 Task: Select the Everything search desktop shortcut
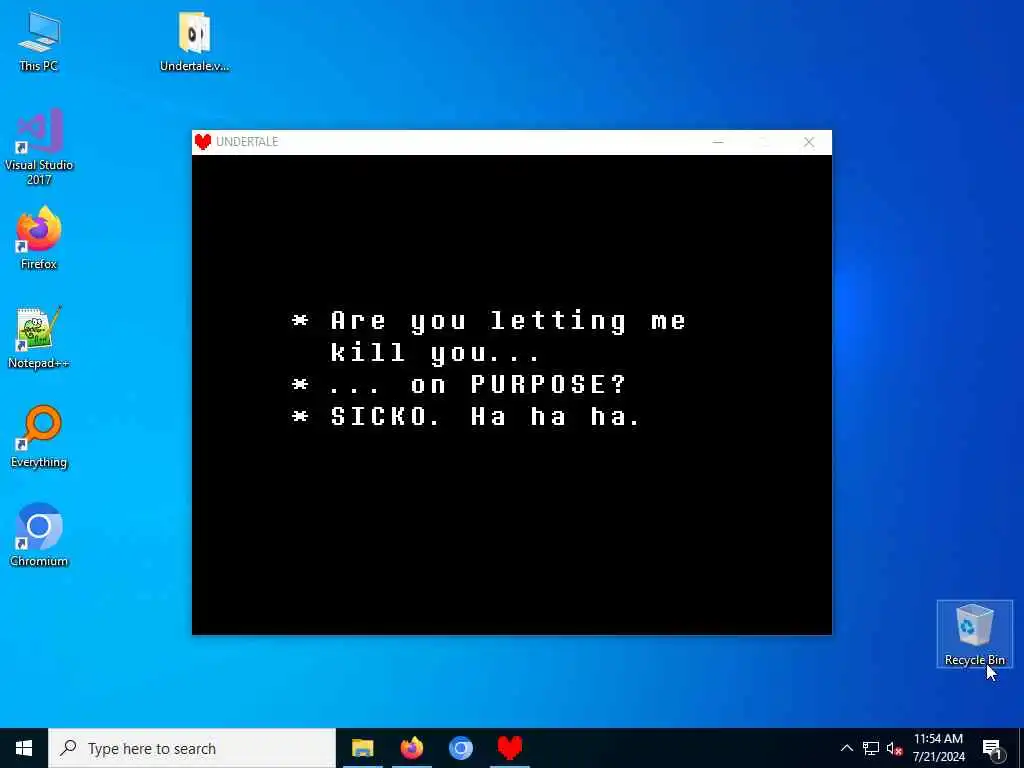pos(39,436)
